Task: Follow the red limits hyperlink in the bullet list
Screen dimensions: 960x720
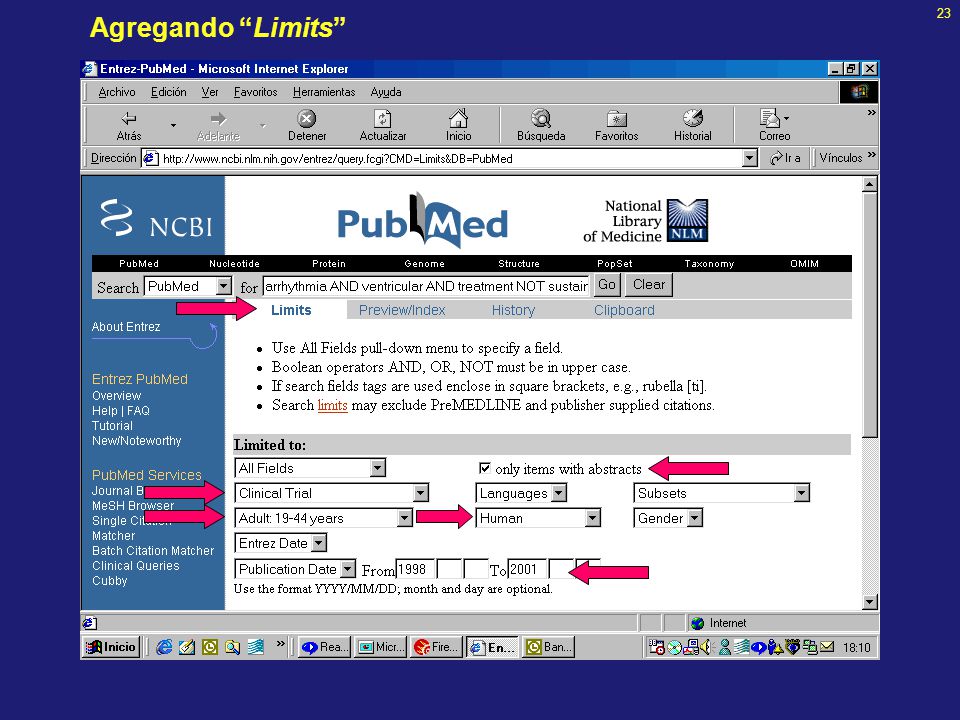Action: click(x=332, y=405)
